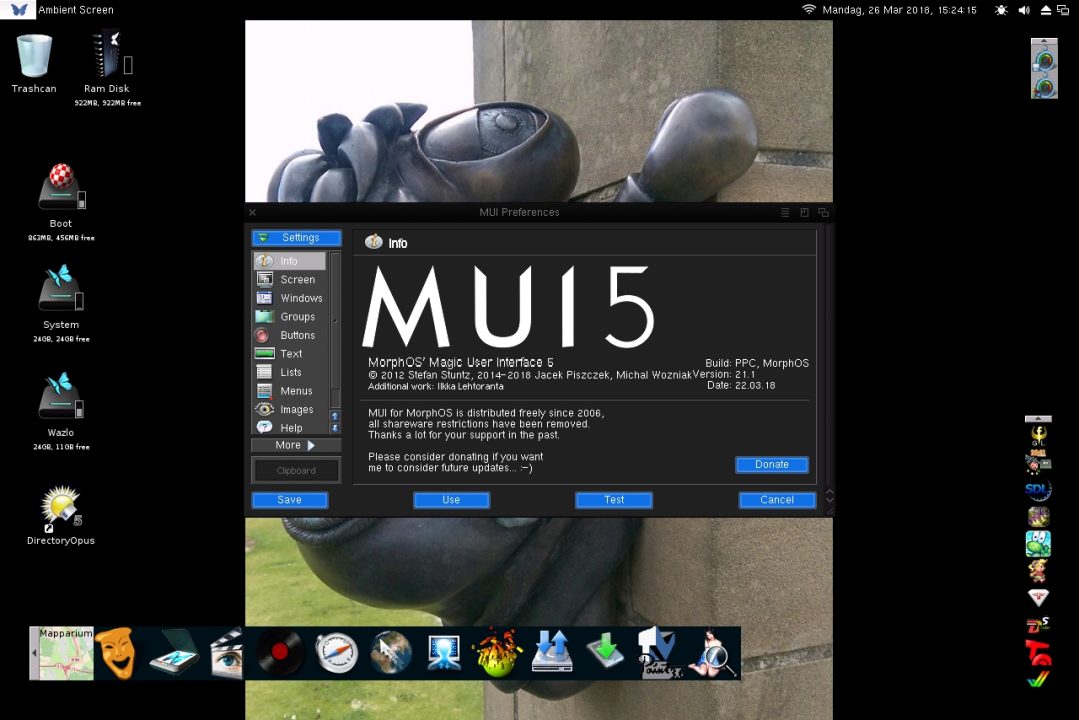Open the golden GL icon in side panel
Screen dimensions: 1079x720
click(1038, 435)
